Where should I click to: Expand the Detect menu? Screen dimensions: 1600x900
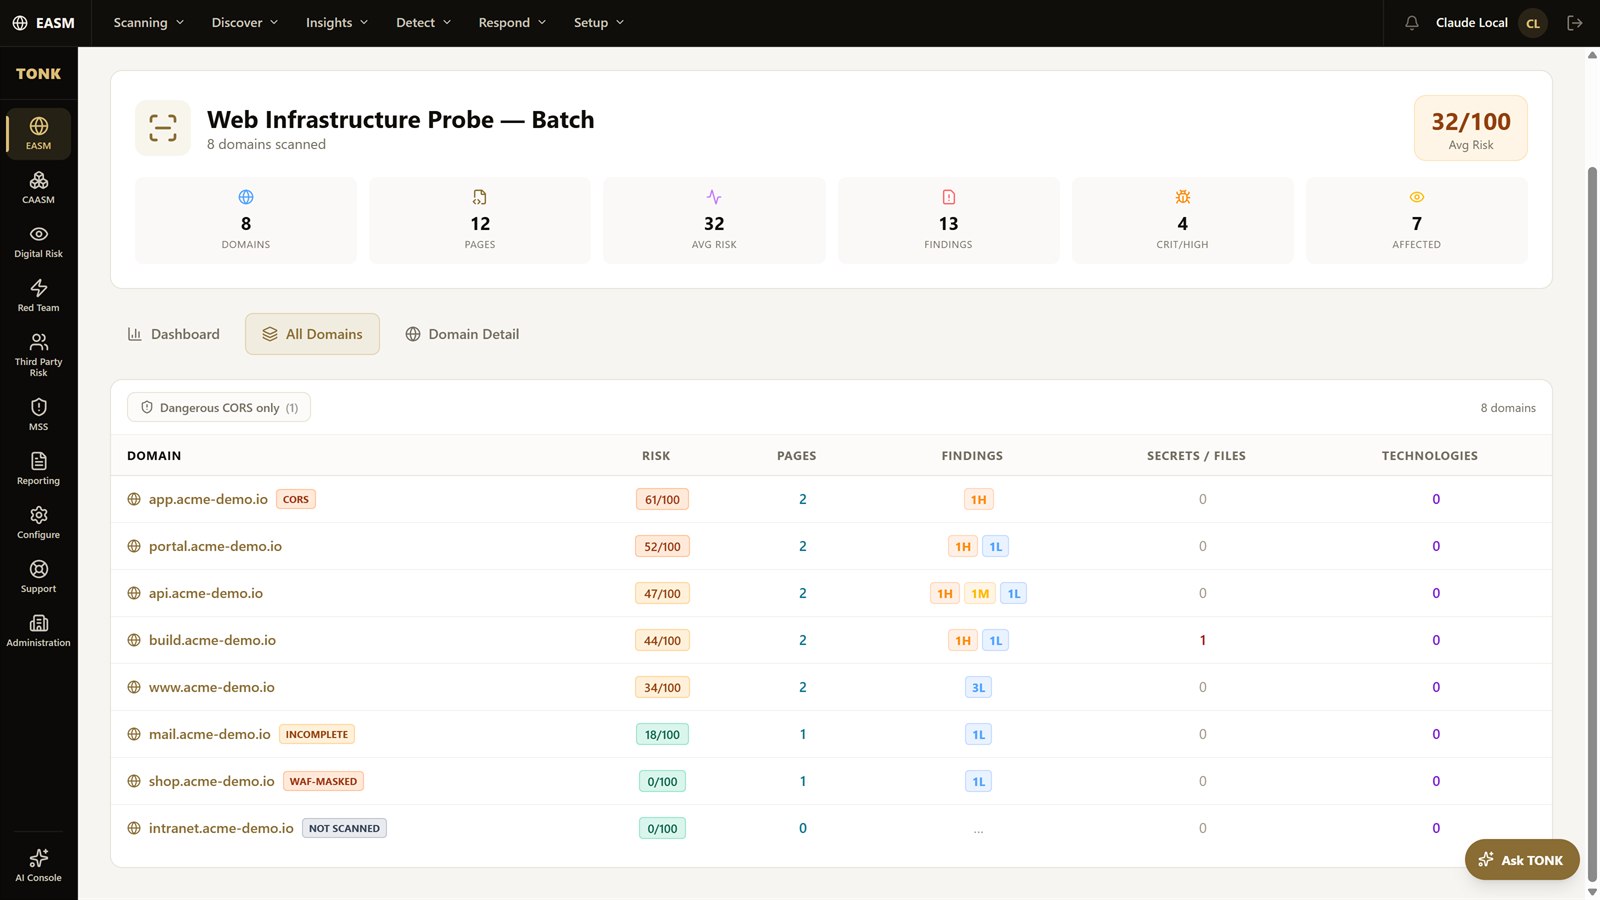pos(423,23)
